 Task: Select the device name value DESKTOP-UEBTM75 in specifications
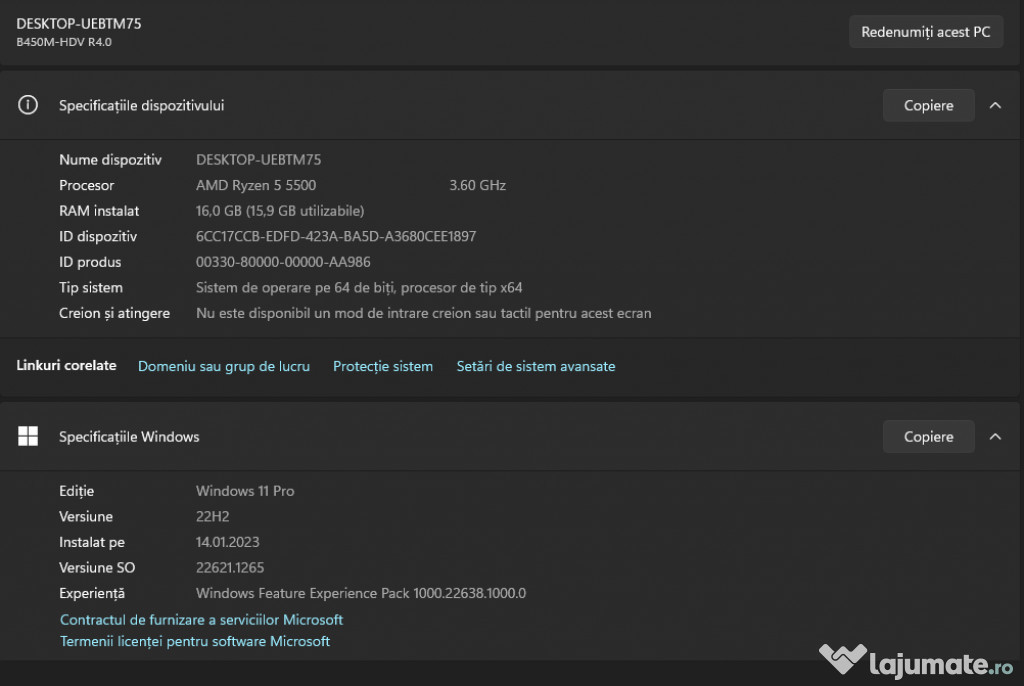(x=259, y=159)
